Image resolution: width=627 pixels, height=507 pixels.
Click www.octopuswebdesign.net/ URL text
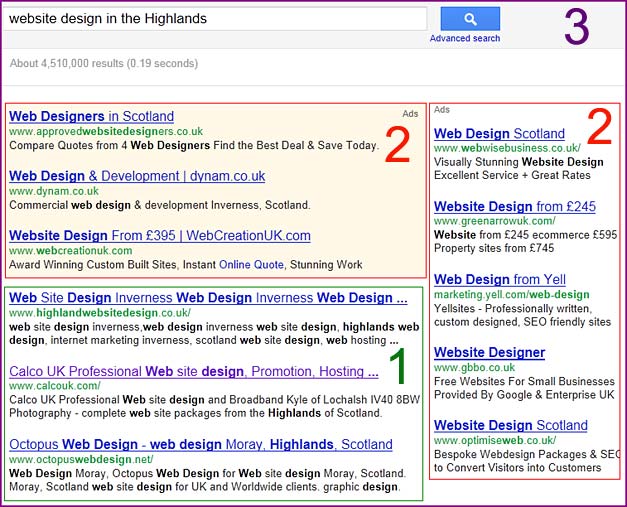click(81, 459)
